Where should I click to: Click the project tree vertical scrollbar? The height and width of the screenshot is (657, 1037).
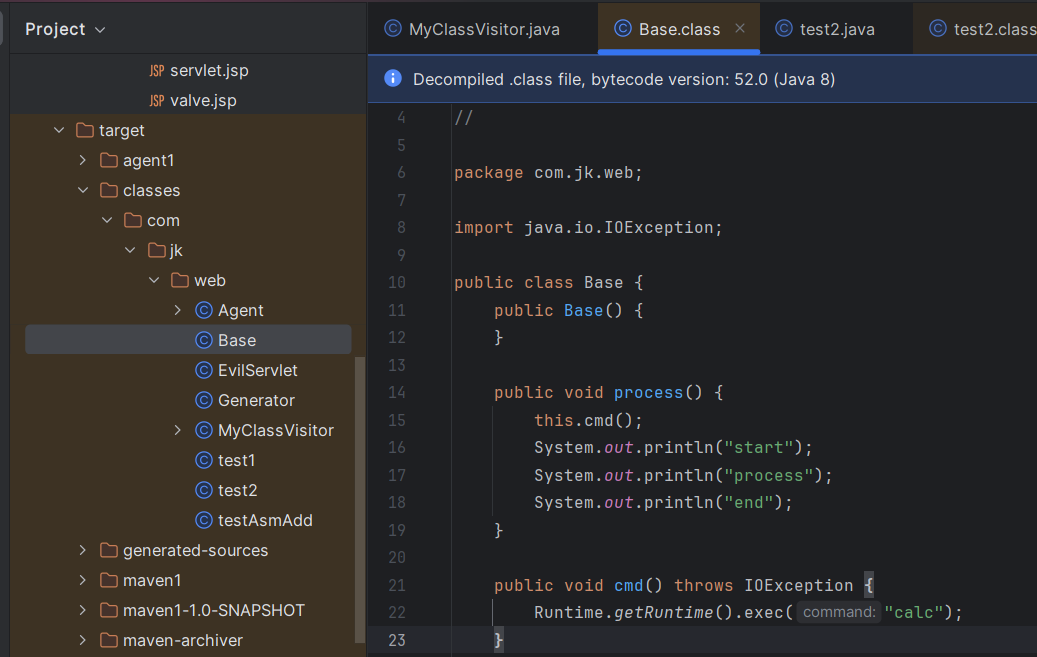(360, 500)
